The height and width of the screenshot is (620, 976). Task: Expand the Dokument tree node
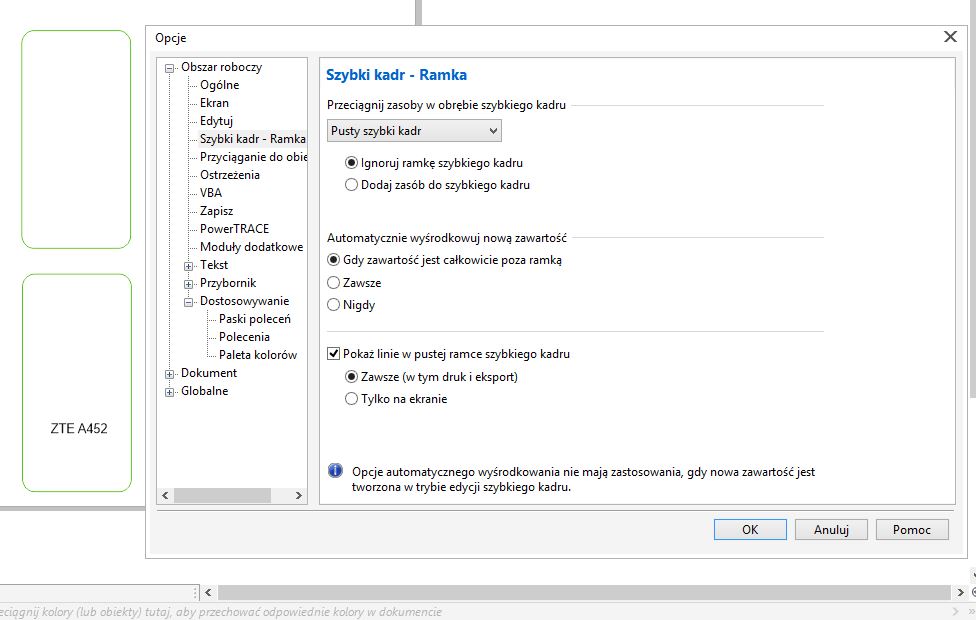(170, 374)
